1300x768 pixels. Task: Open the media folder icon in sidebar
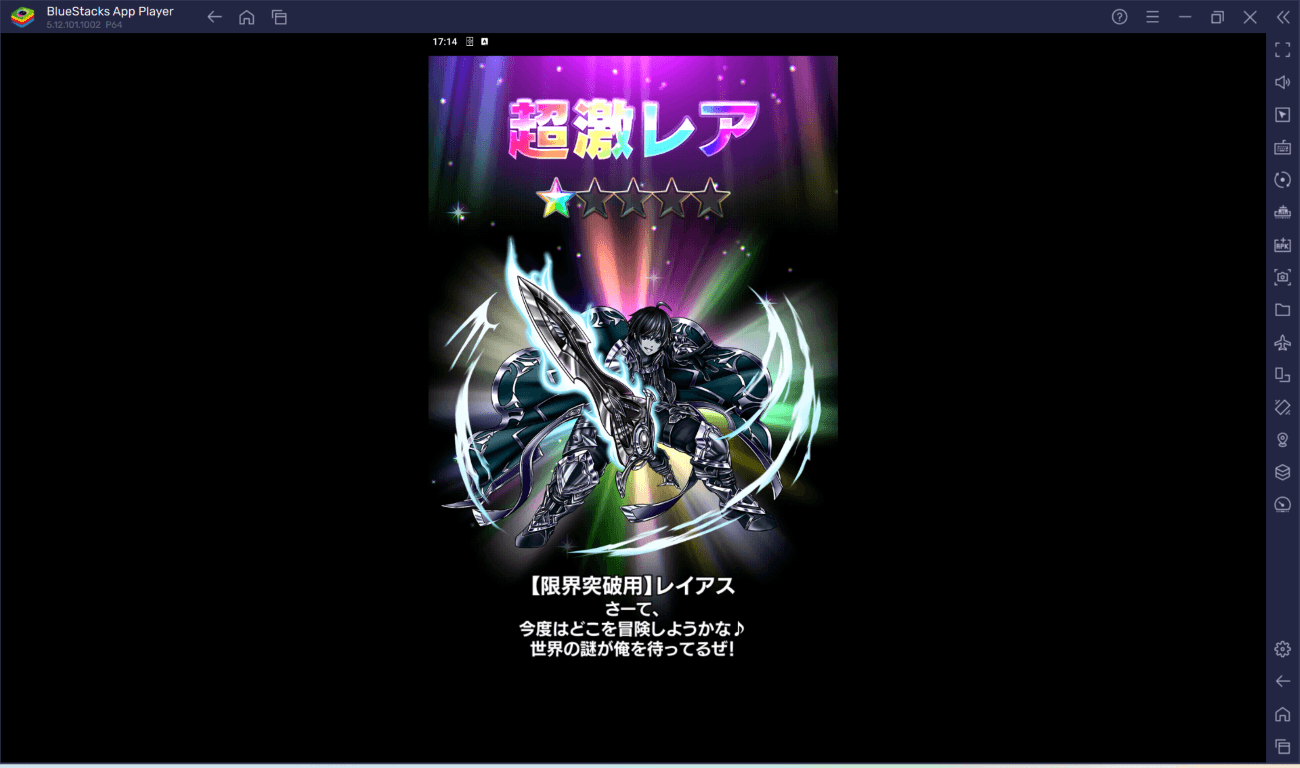point(1283,310)
